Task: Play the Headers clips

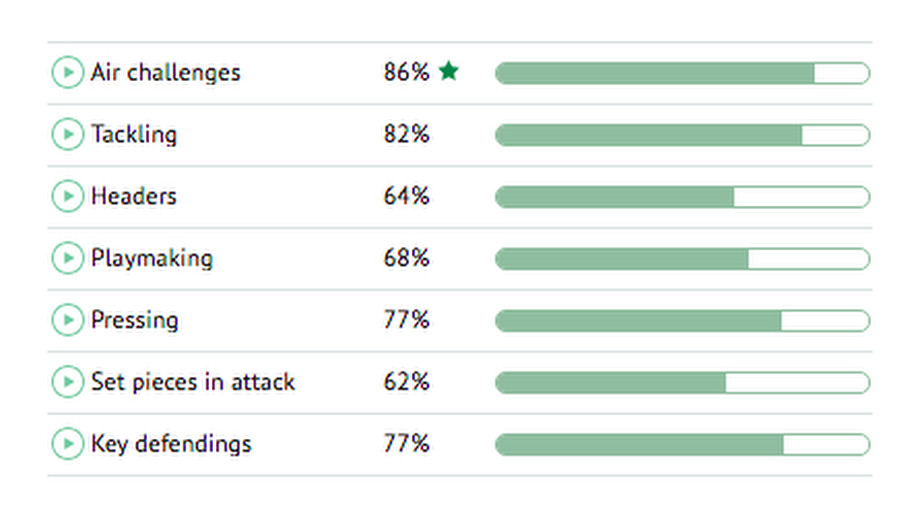Action: point(67,197)
